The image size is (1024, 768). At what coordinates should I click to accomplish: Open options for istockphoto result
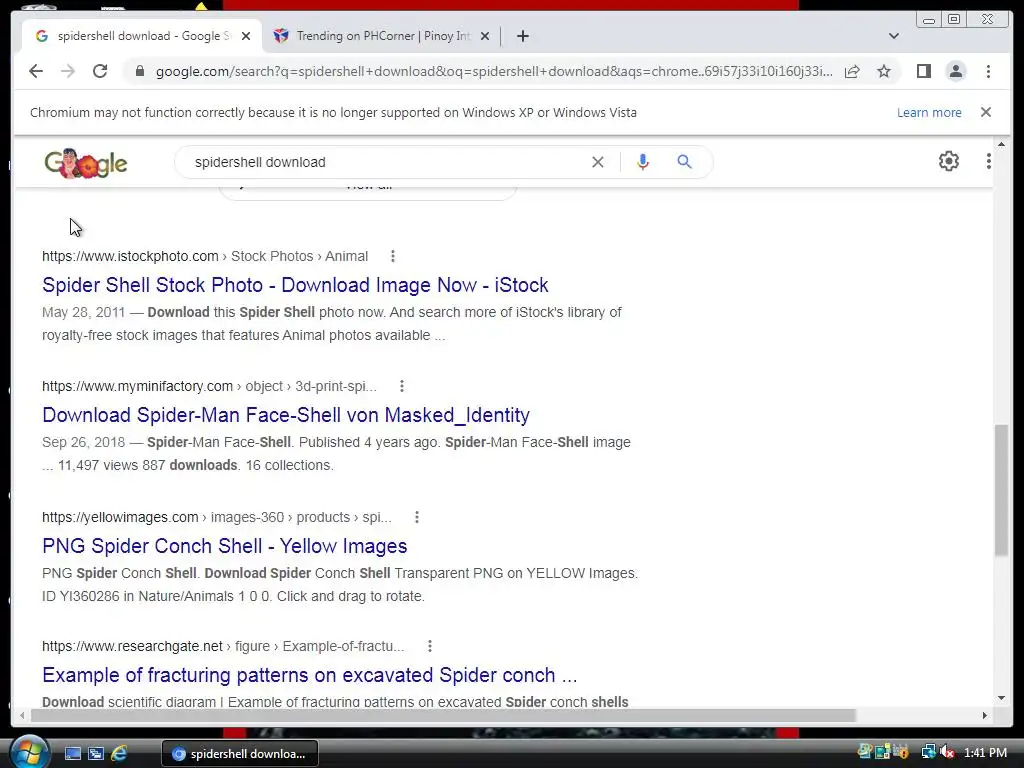click(392, 256)
